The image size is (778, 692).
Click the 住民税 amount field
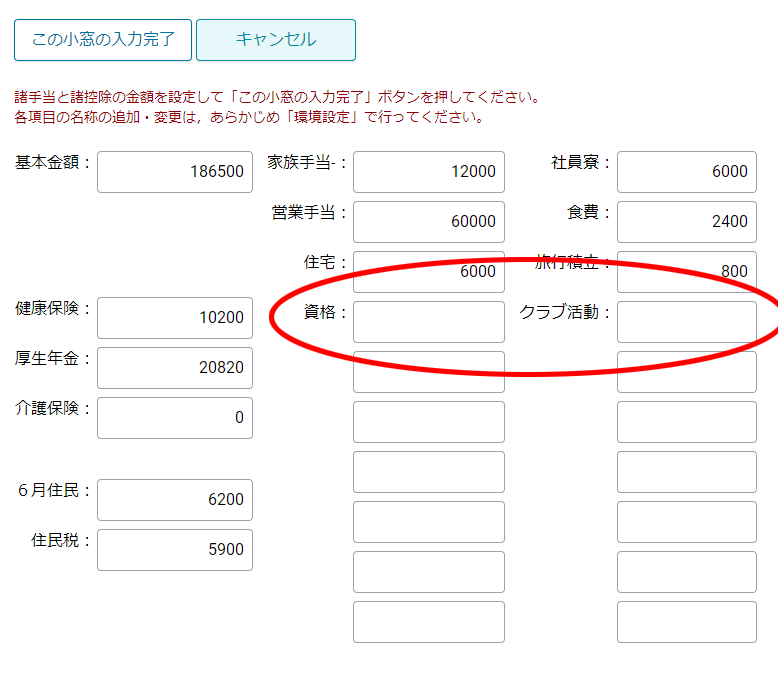[x=174, y=549]
